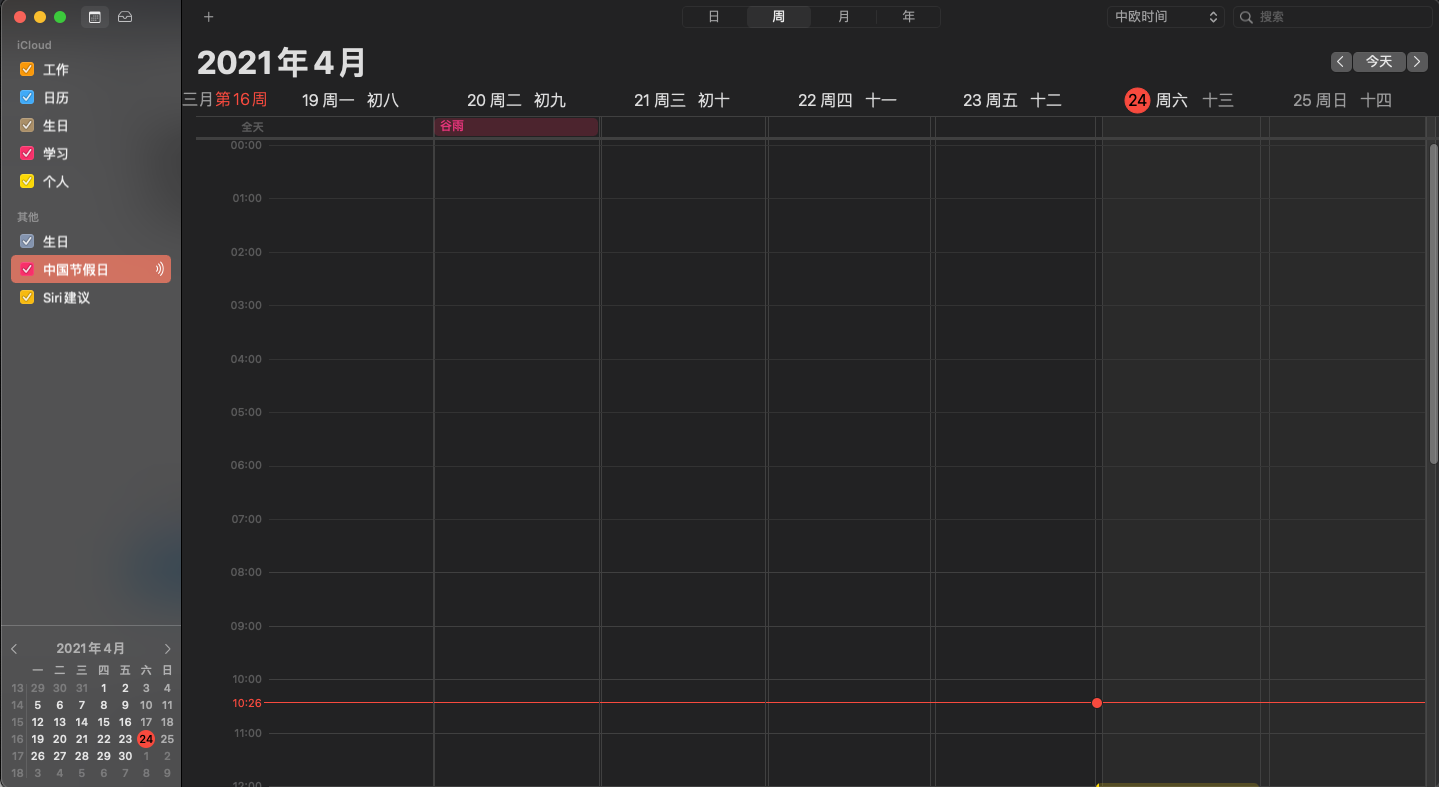Select the 谷雨 all-day event
The image size is (1439, 787).
(516, 127)
